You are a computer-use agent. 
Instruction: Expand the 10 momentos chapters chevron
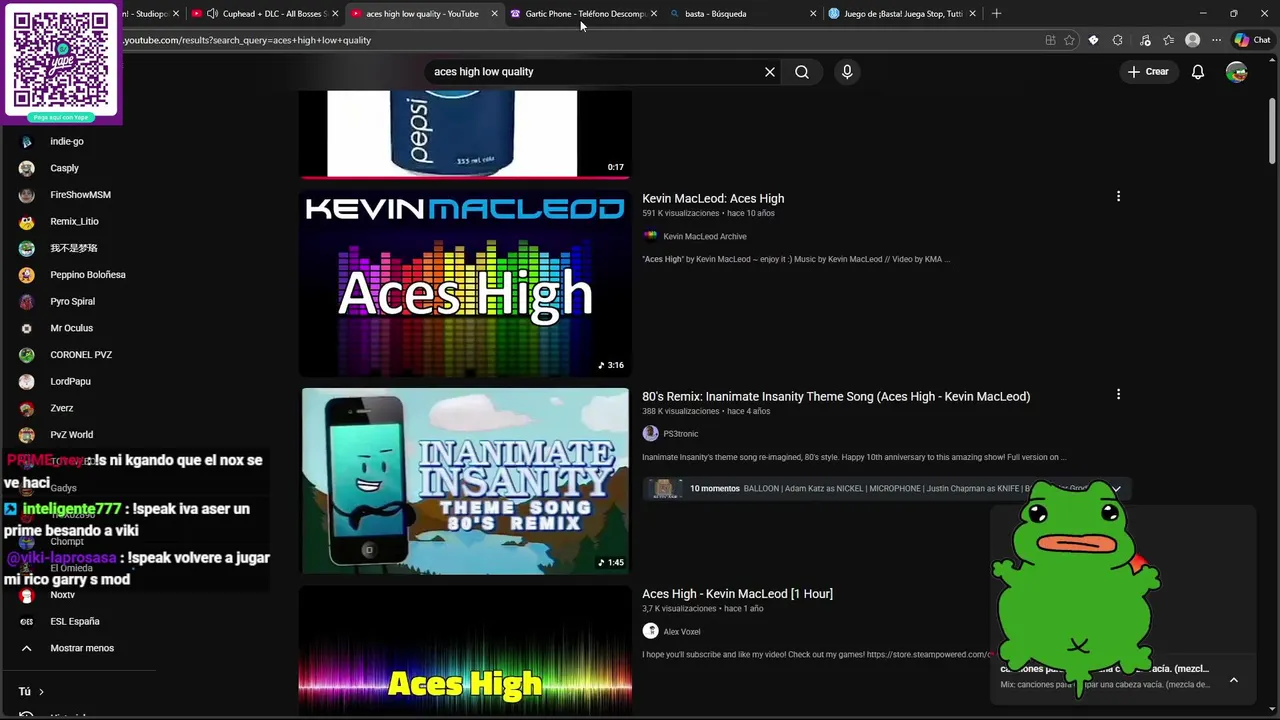coord(1116,488)
